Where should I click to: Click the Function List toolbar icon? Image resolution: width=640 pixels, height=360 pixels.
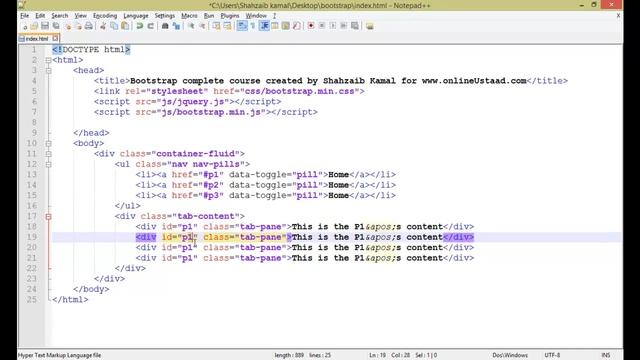point(297,26)
